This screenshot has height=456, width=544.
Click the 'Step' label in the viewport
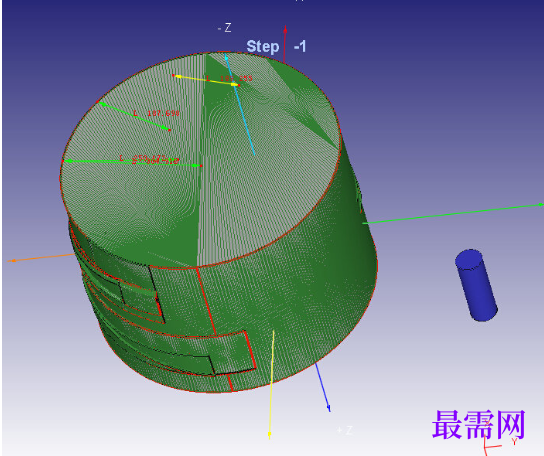[263, 47]
